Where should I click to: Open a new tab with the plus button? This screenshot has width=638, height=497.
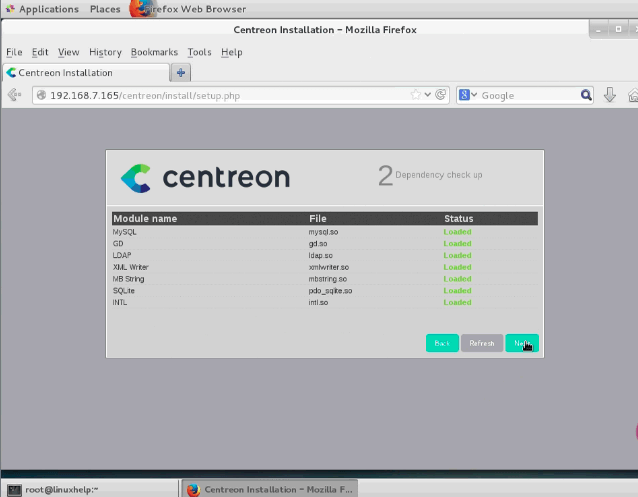[181, 73]
